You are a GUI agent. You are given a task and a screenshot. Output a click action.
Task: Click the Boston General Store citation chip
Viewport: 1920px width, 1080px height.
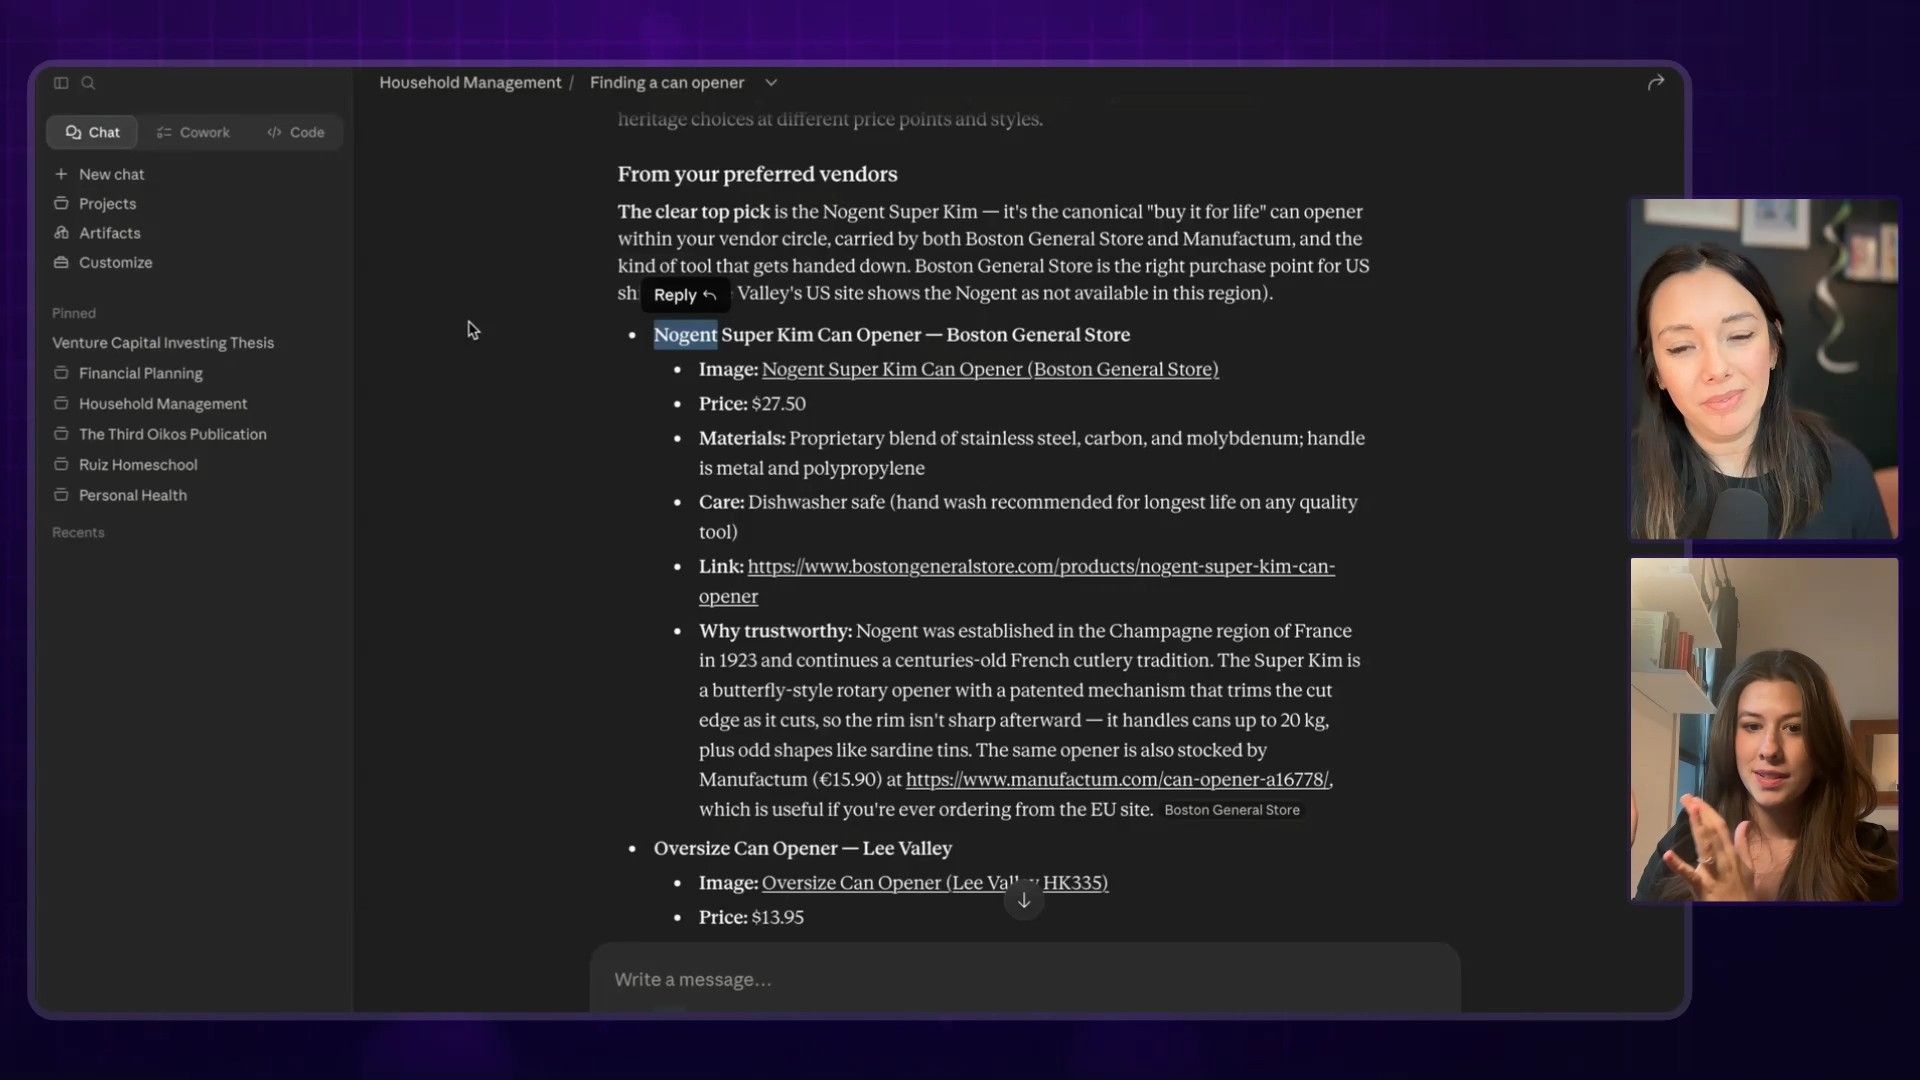tap(1232, 810)
